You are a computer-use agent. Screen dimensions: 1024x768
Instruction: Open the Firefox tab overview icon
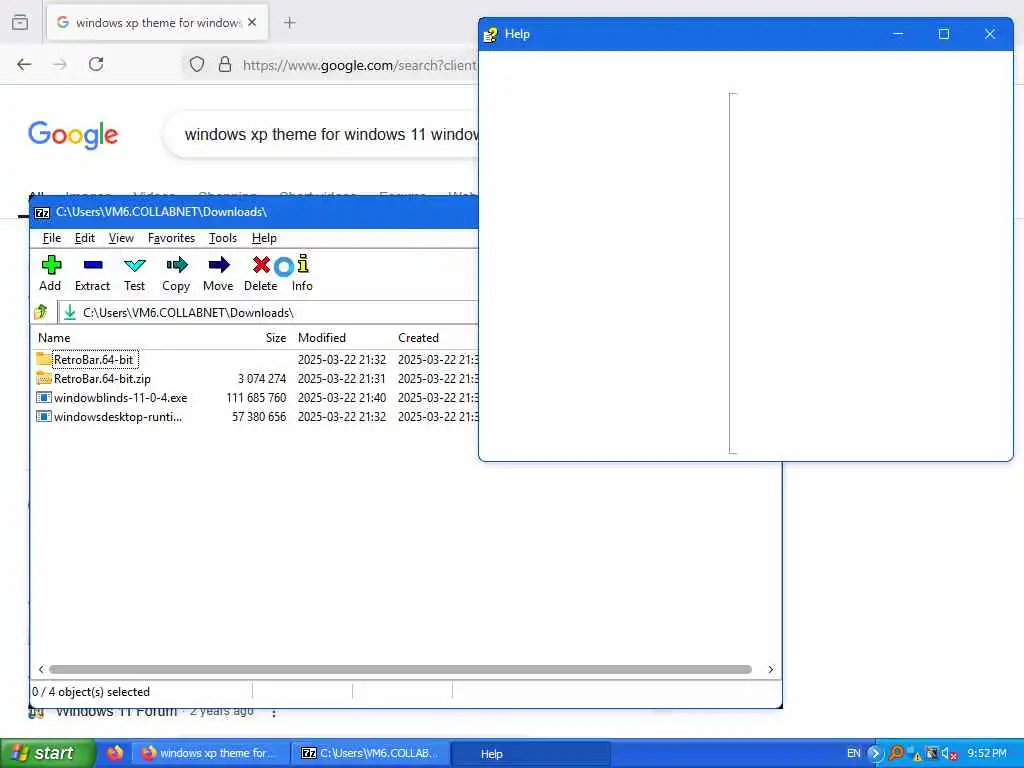tap(20, 22)
